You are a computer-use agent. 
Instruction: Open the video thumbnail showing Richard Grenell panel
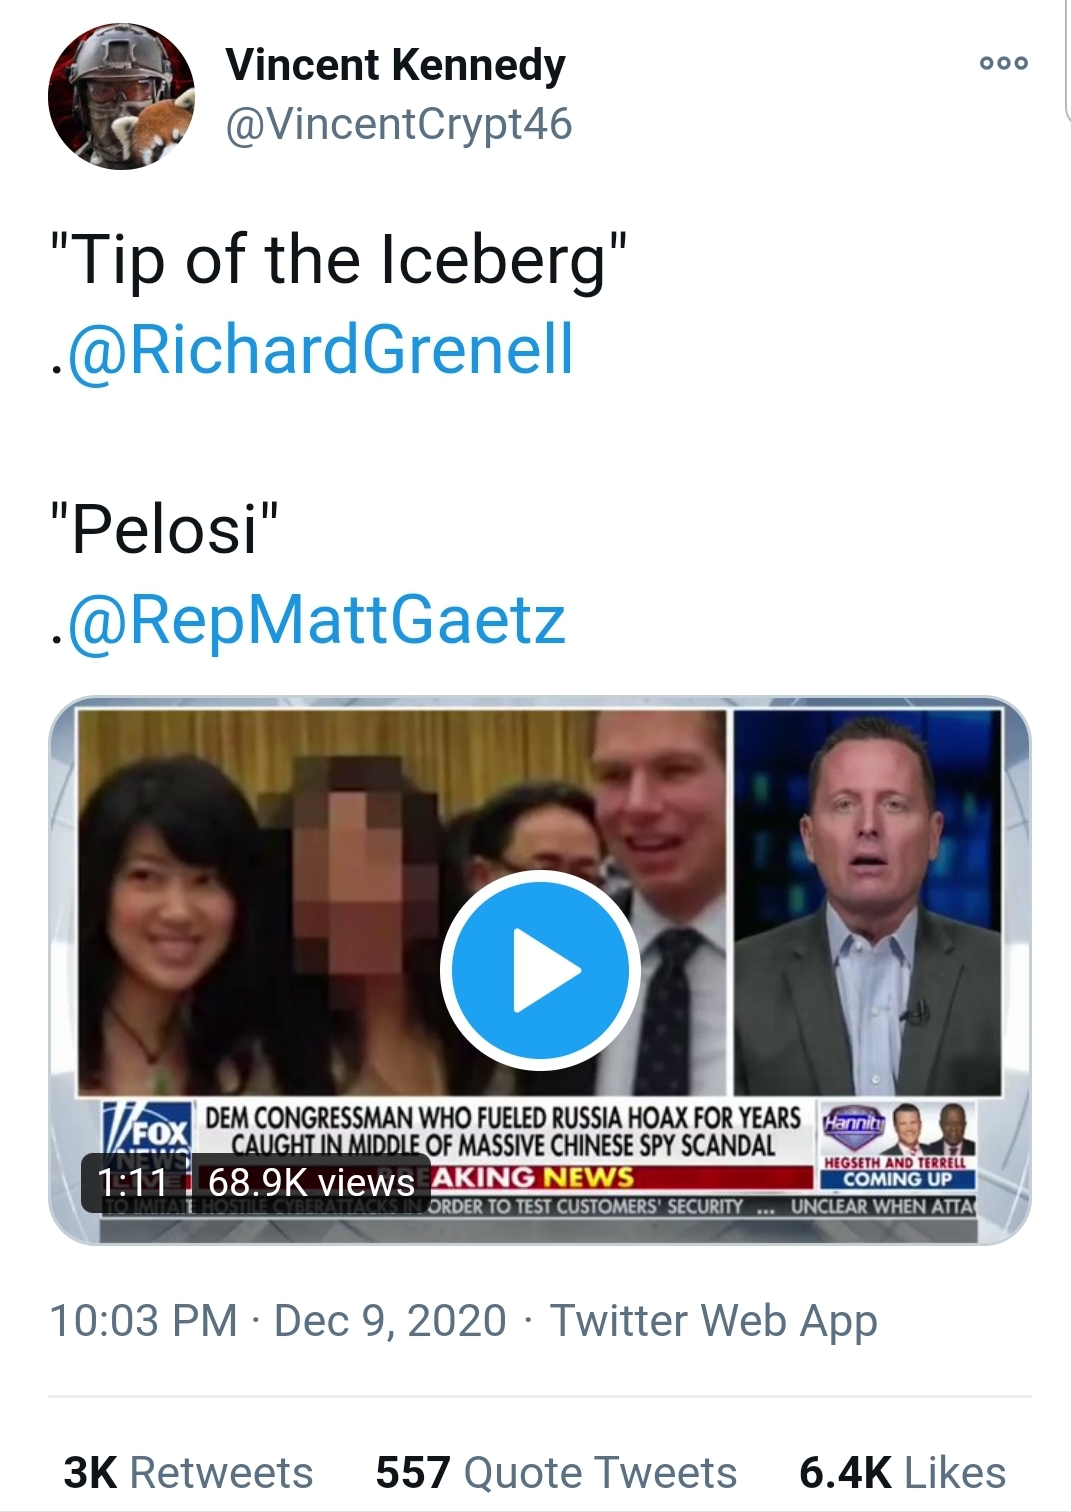click(x=868, y=903)
